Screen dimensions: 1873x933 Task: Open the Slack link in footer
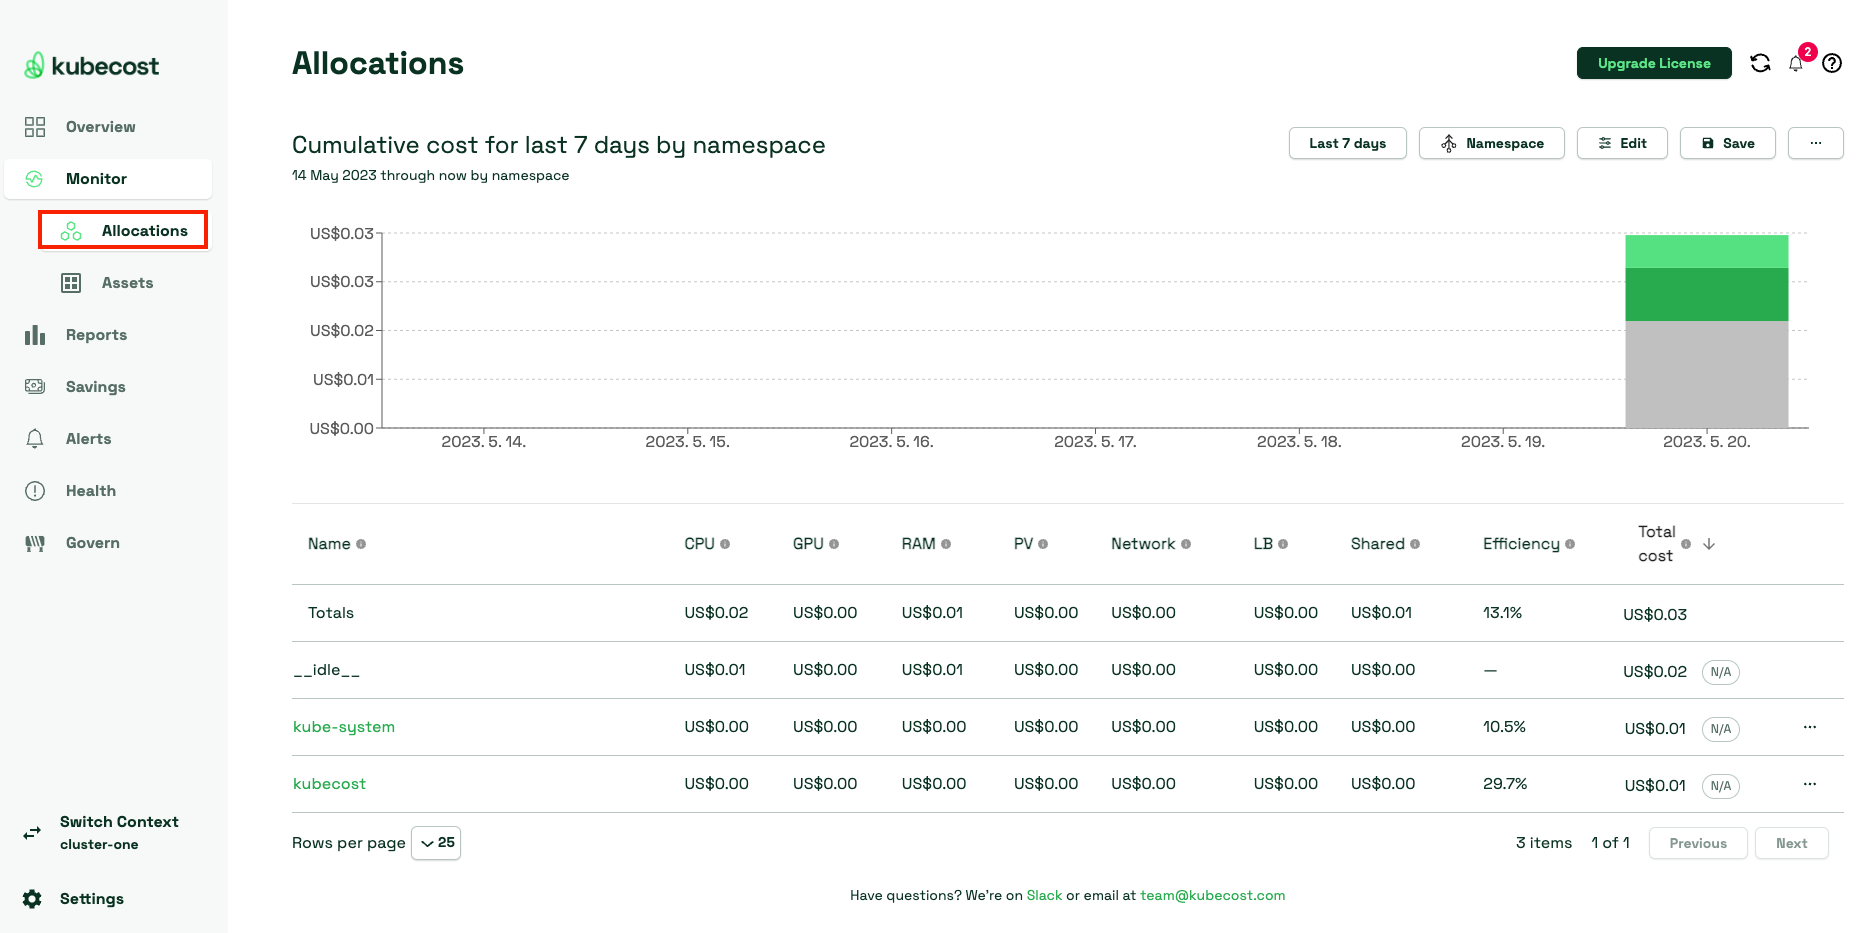click(1044, 895)
